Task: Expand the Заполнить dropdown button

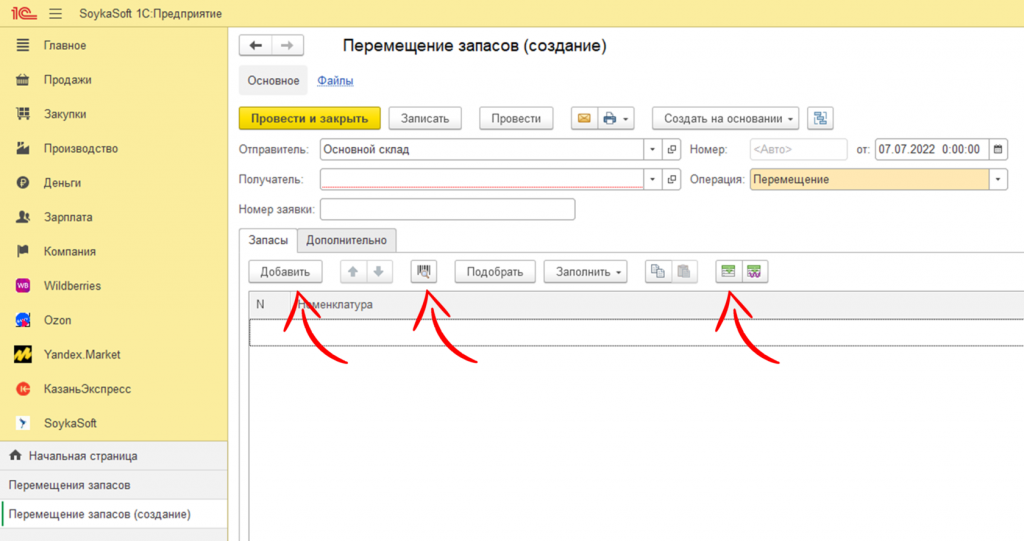Action: pos(585,271)
